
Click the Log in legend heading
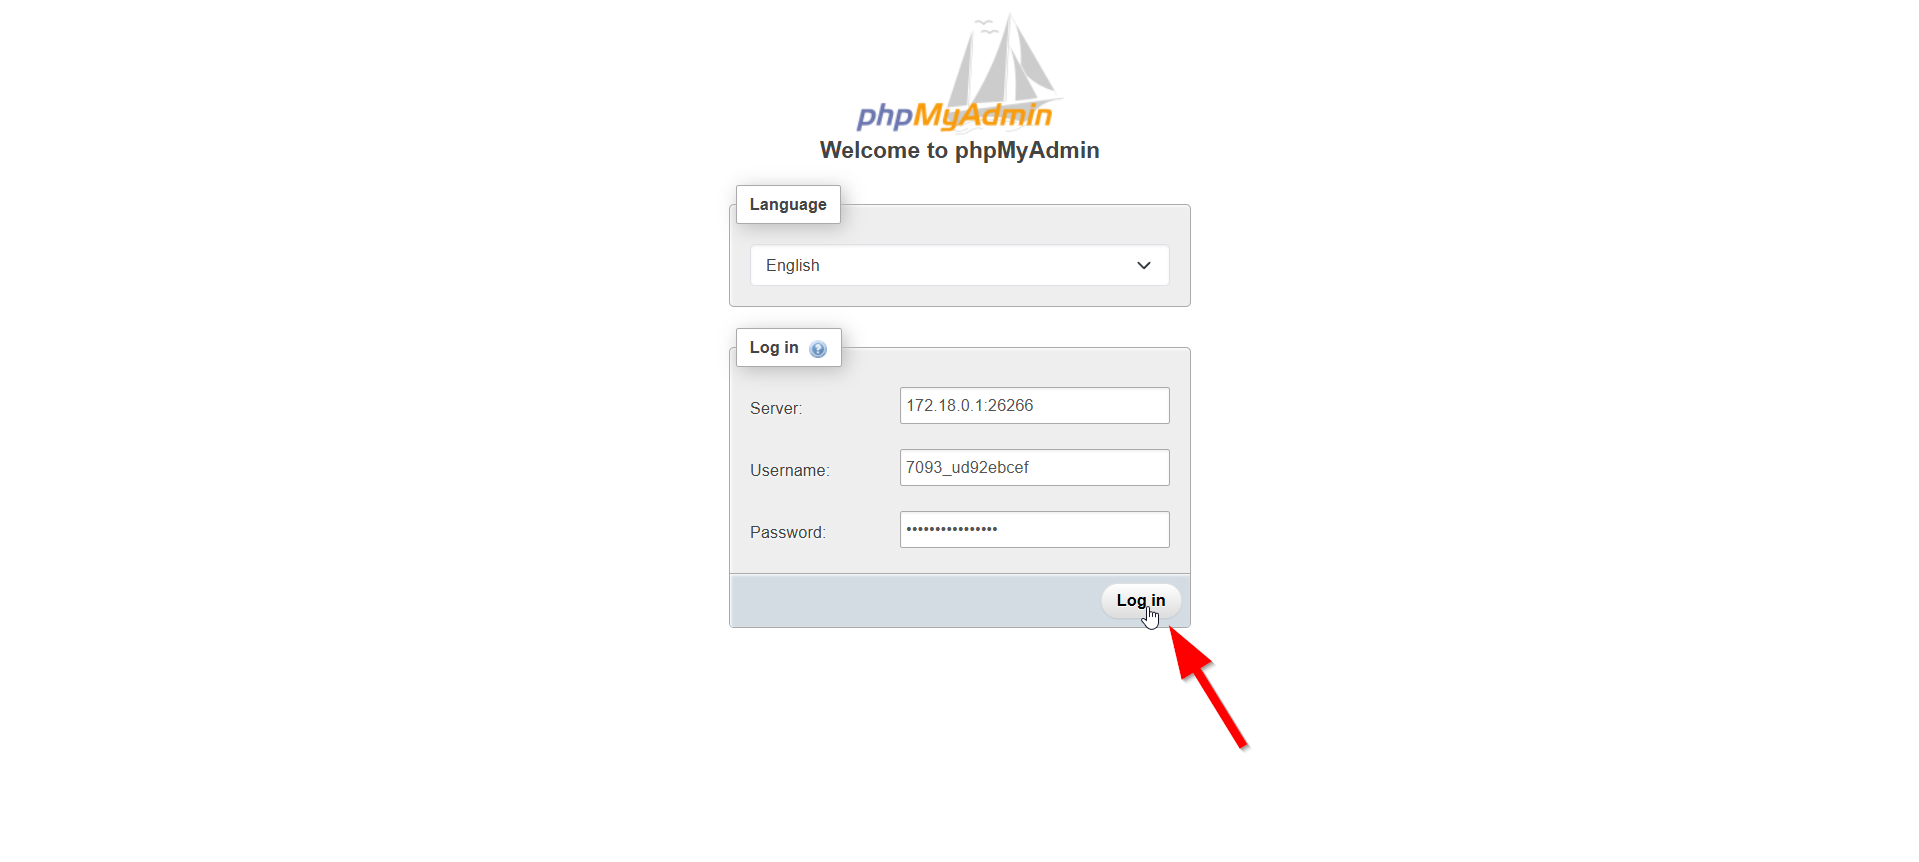pos(774,347)
